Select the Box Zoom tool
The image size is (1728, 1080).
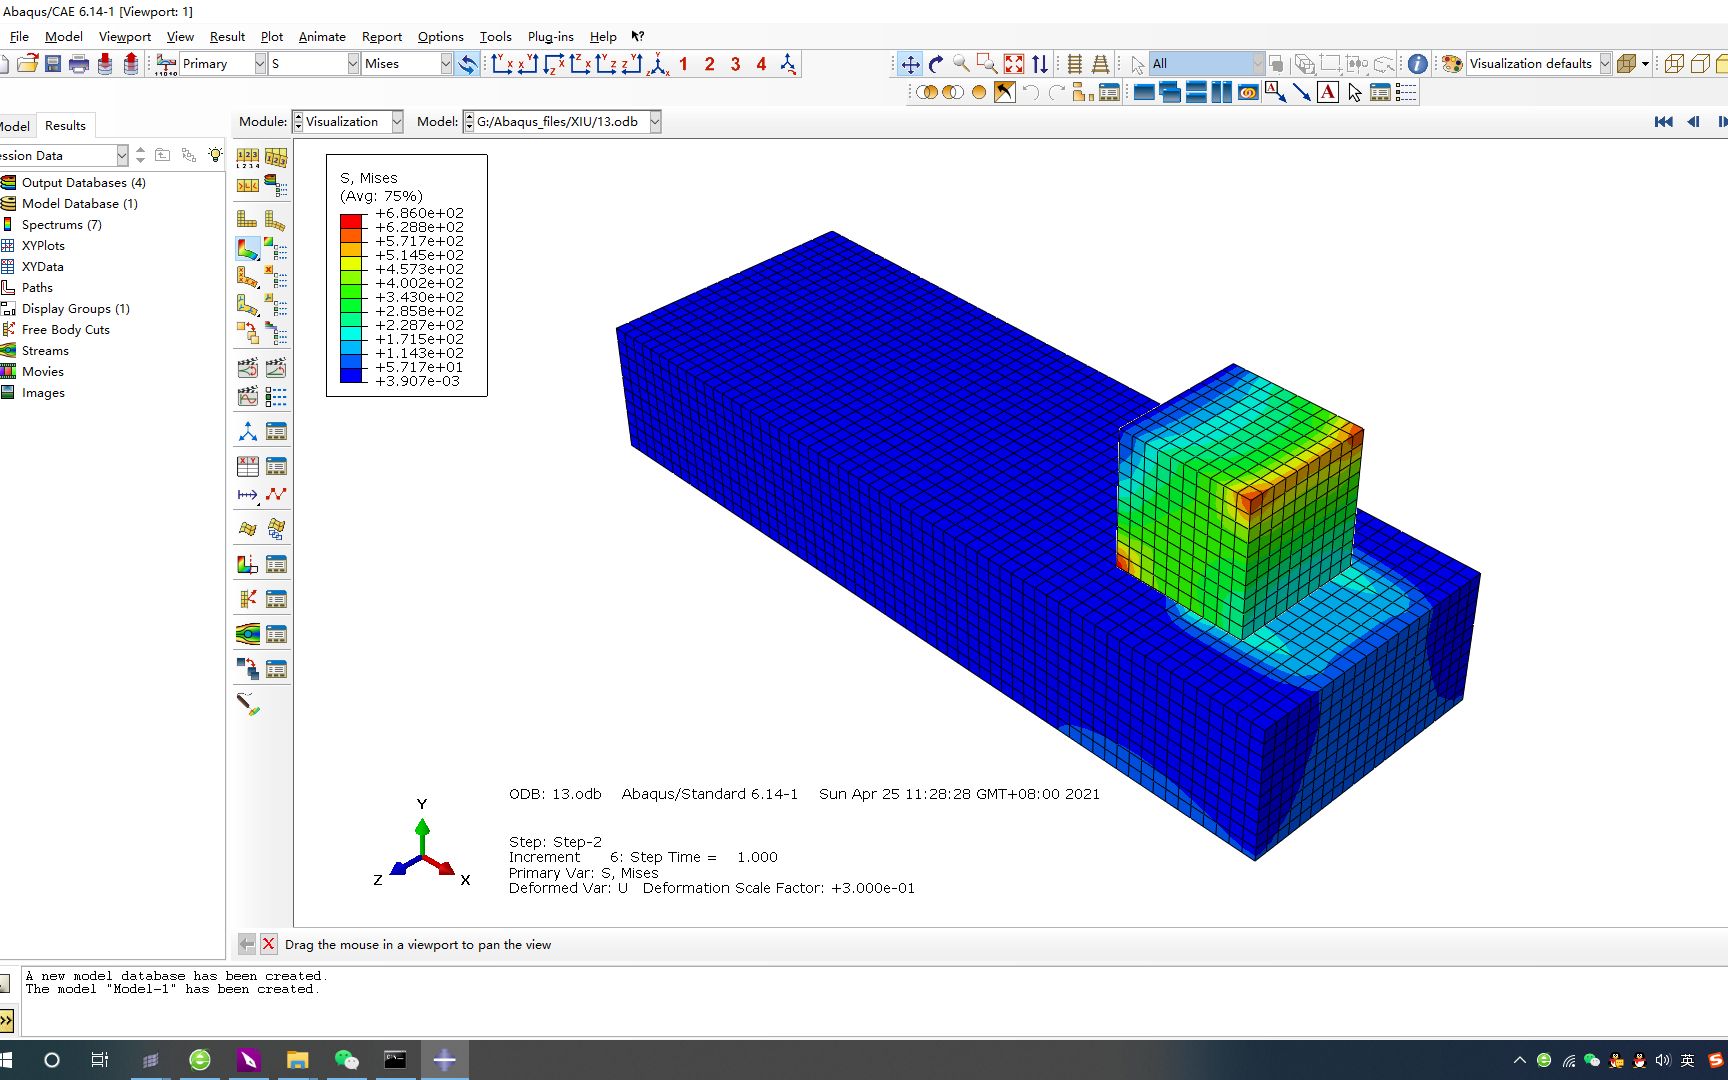click(x=987, y=63)
